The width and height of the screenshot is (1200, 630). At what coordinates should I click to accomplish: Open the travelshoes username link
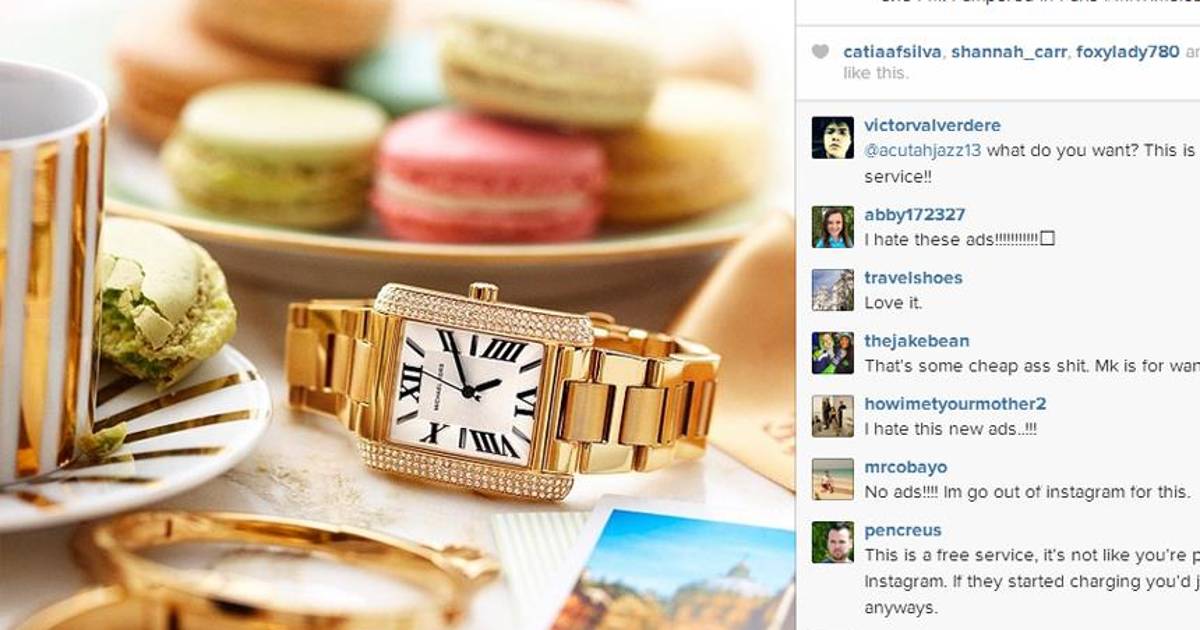pyautogui.click(x=913, y=278)
